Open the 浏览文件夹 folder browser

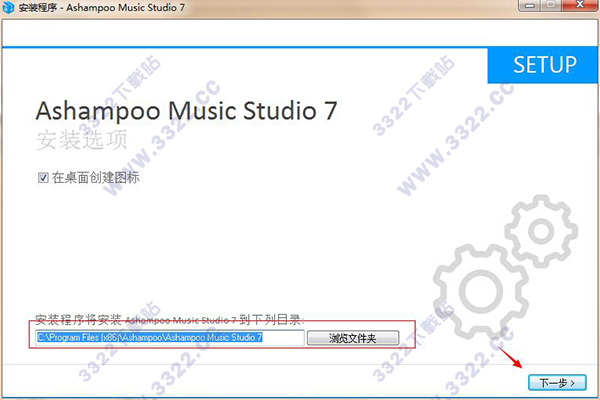353,338
